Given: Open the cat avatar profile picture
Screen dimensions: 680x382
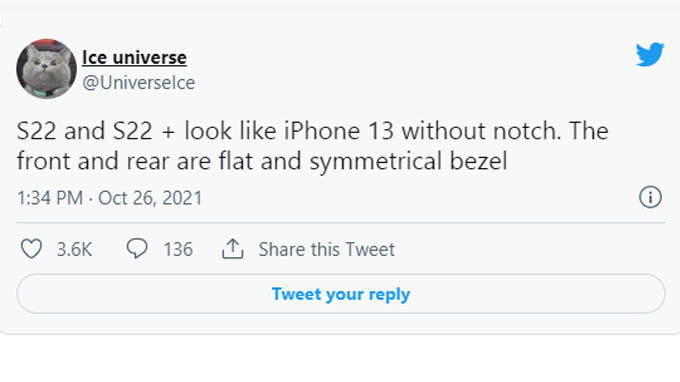Looking at the screenshot, I should coord(46,69).
